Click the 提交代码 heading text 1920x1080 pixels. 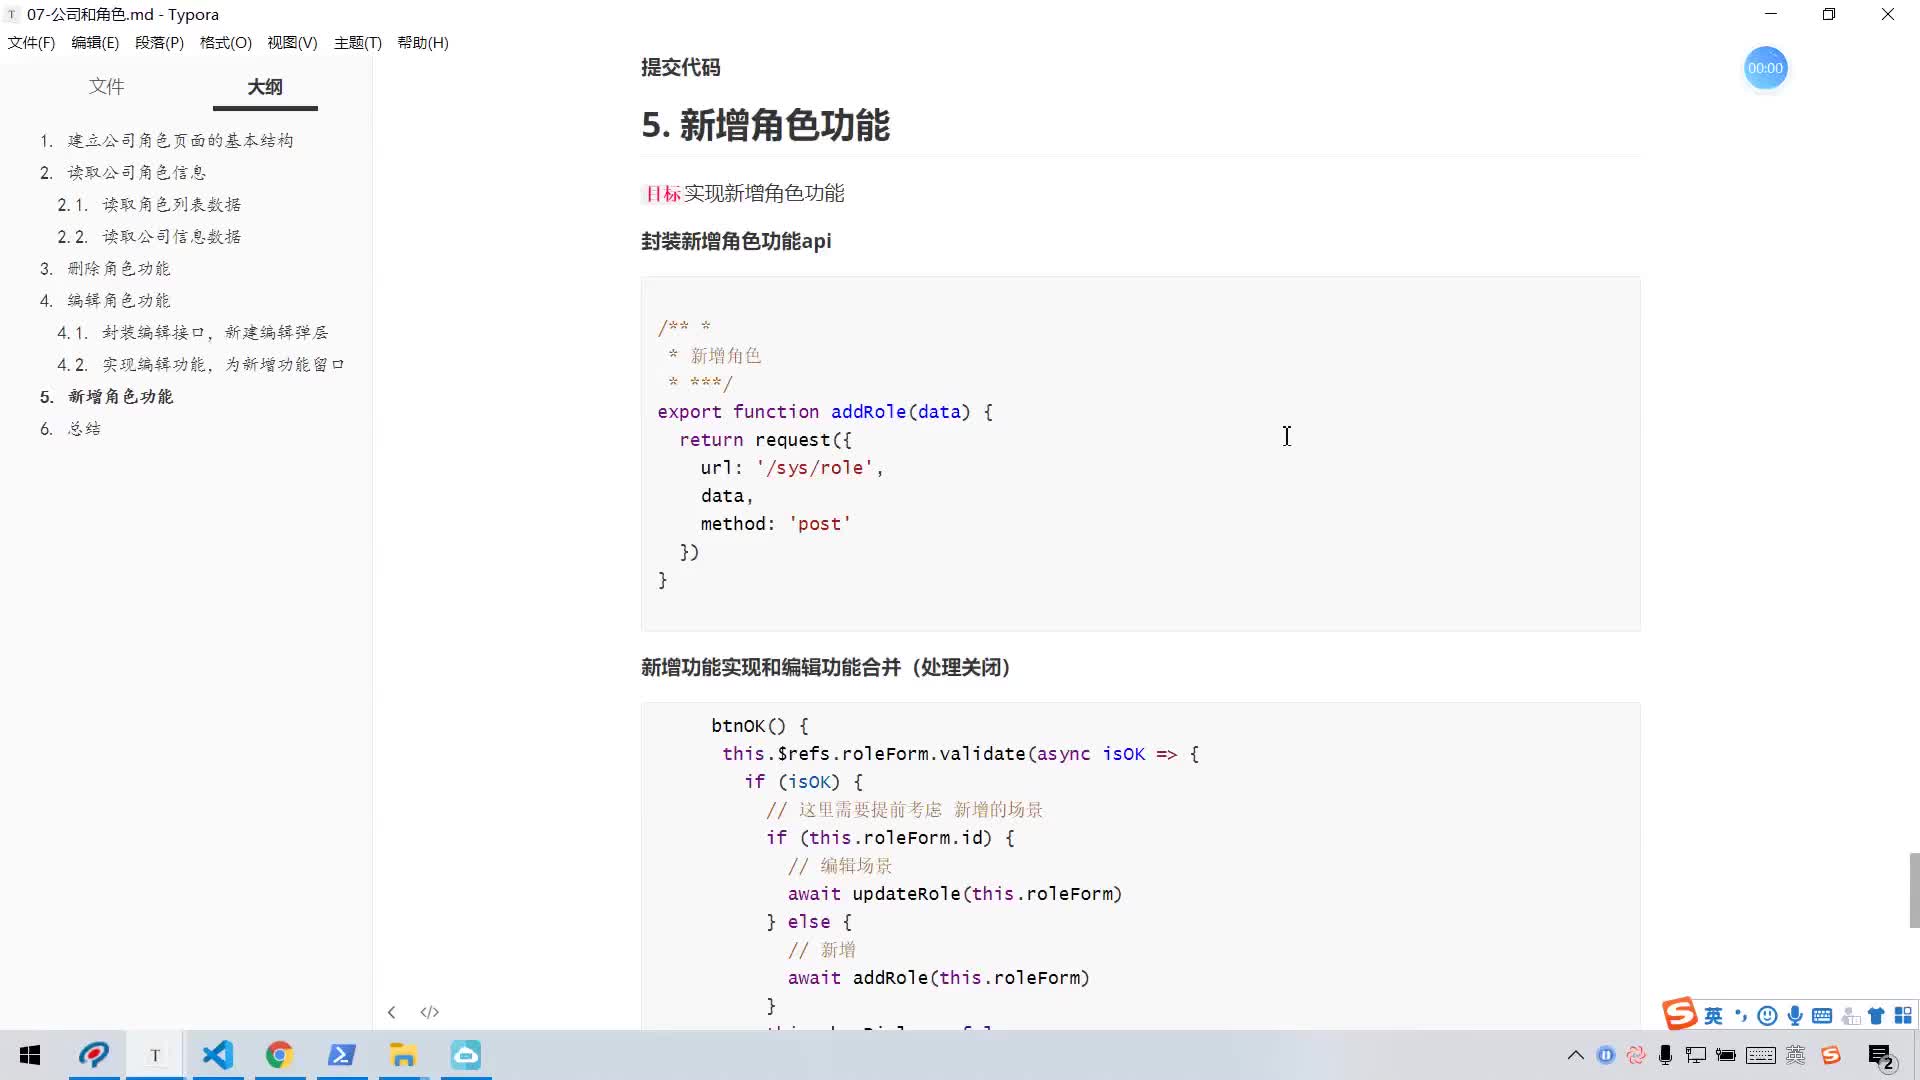pos(680,67)
